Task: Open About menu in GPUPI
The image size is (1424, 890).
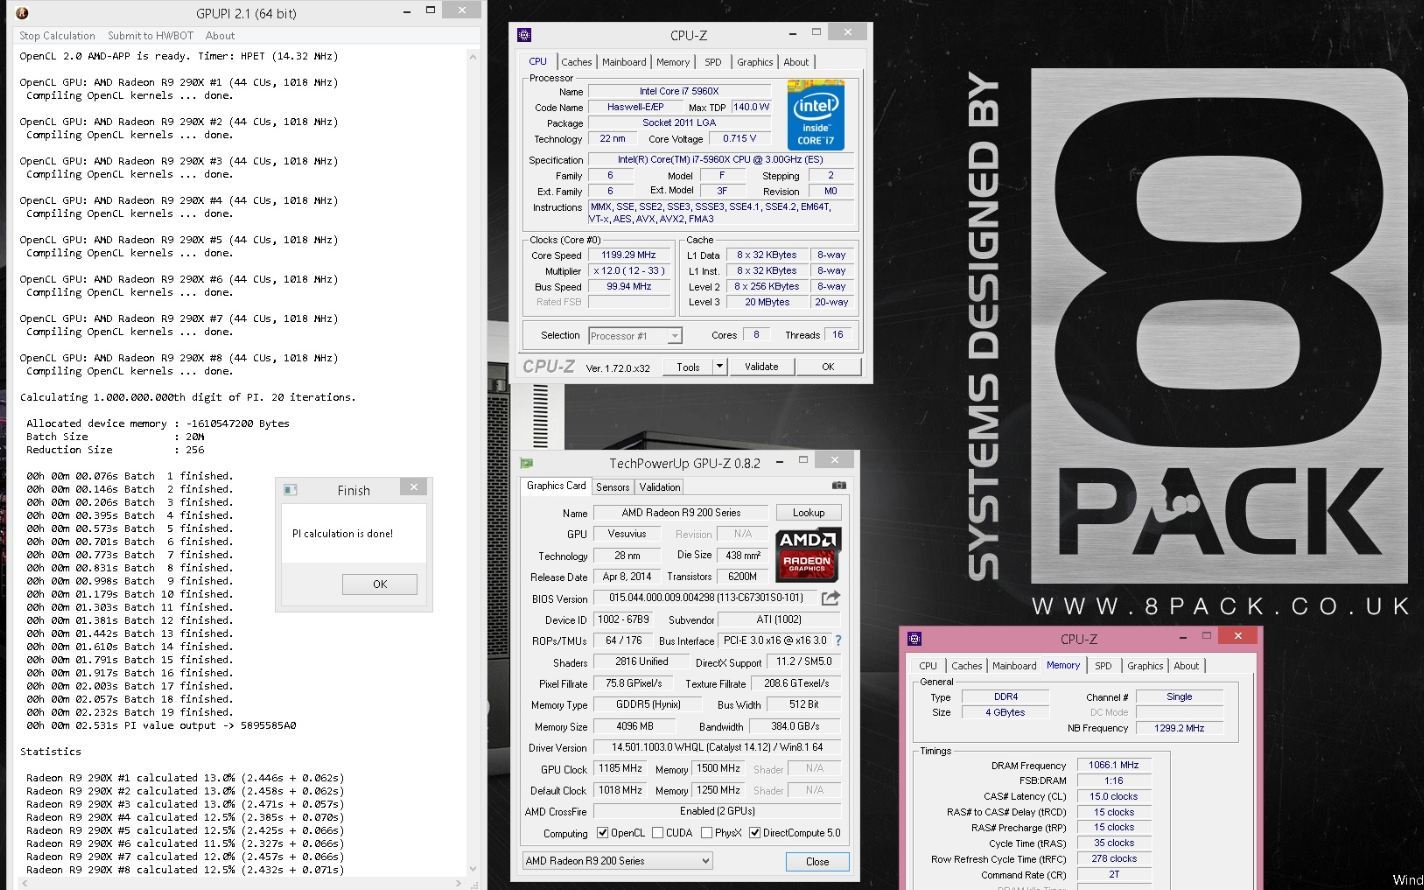Action: (220, 36)
